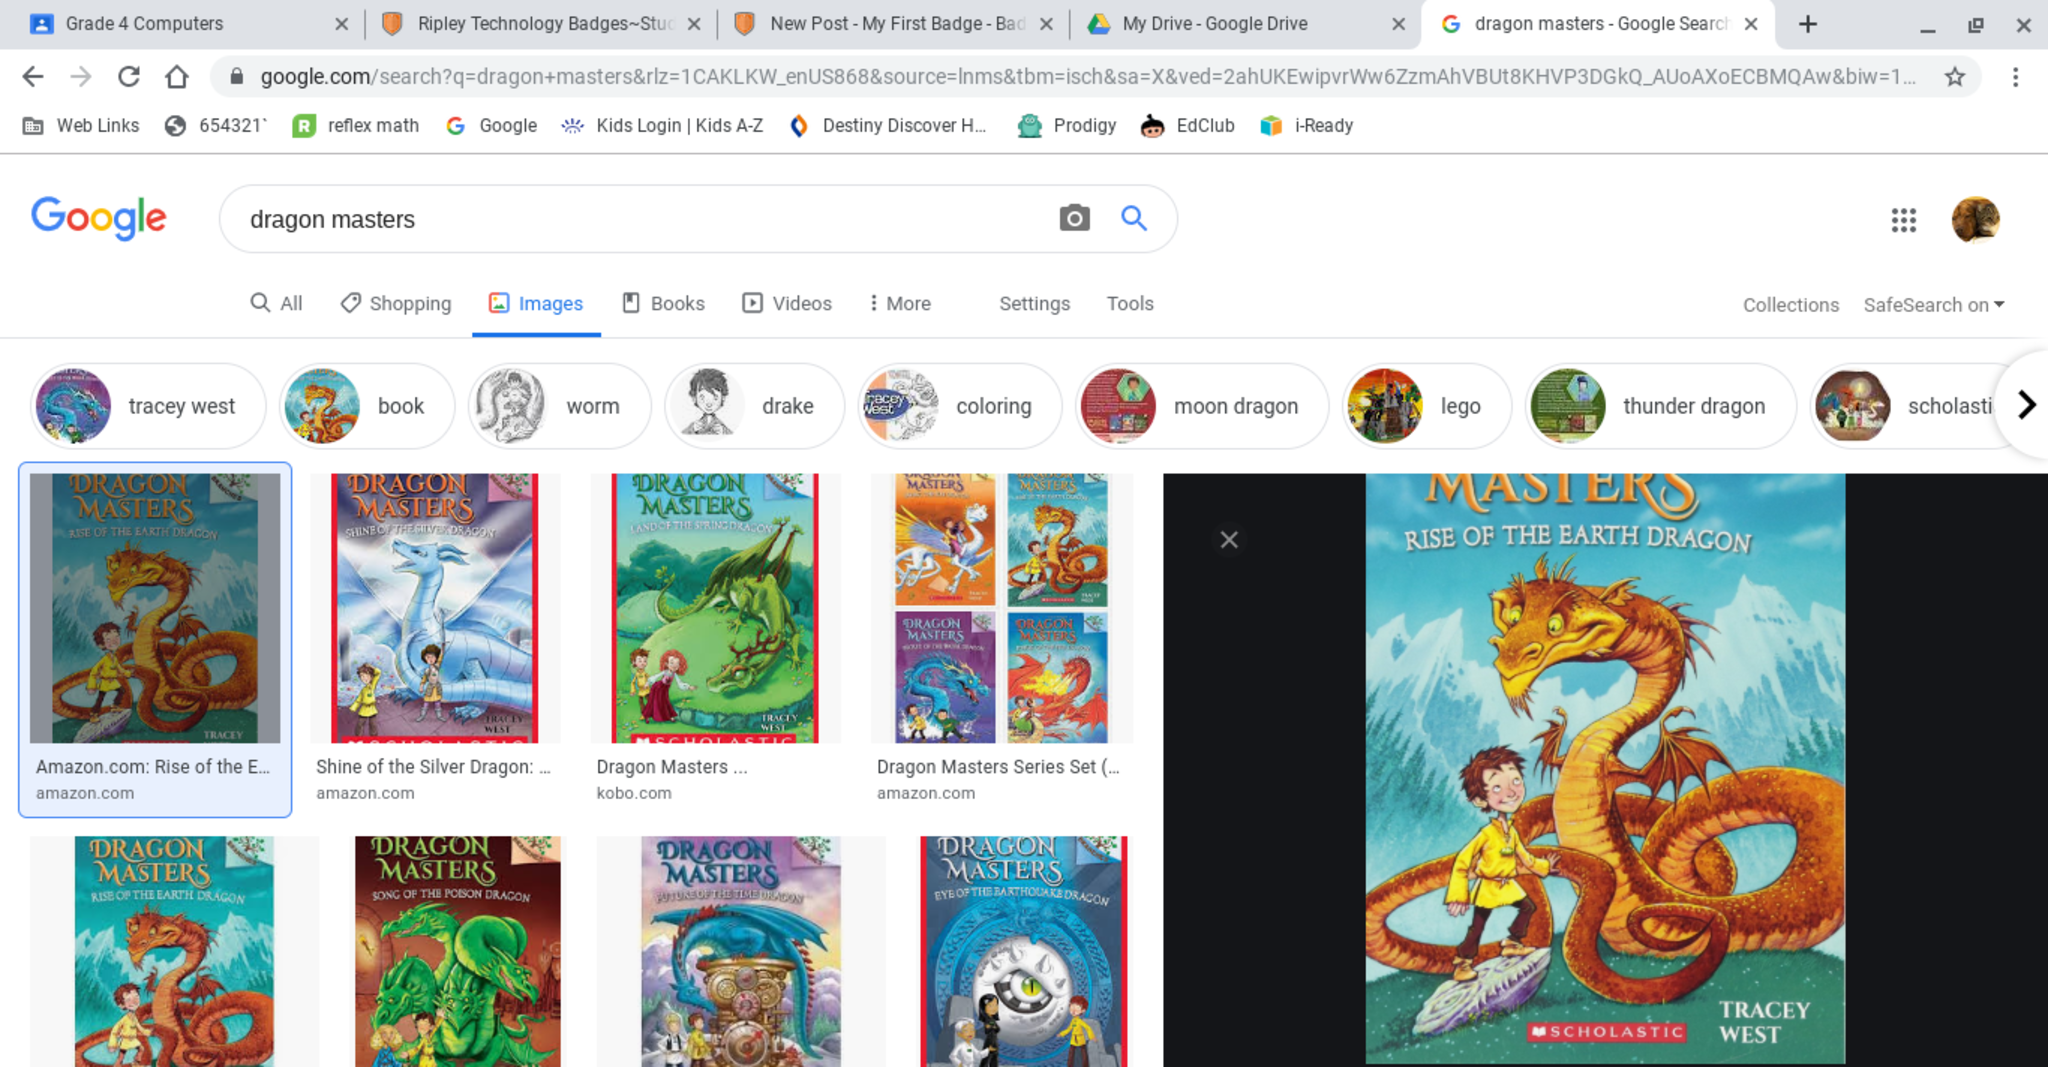
Task: Expand the SafeSearch on dropdown
Action: click(1933, 305)
